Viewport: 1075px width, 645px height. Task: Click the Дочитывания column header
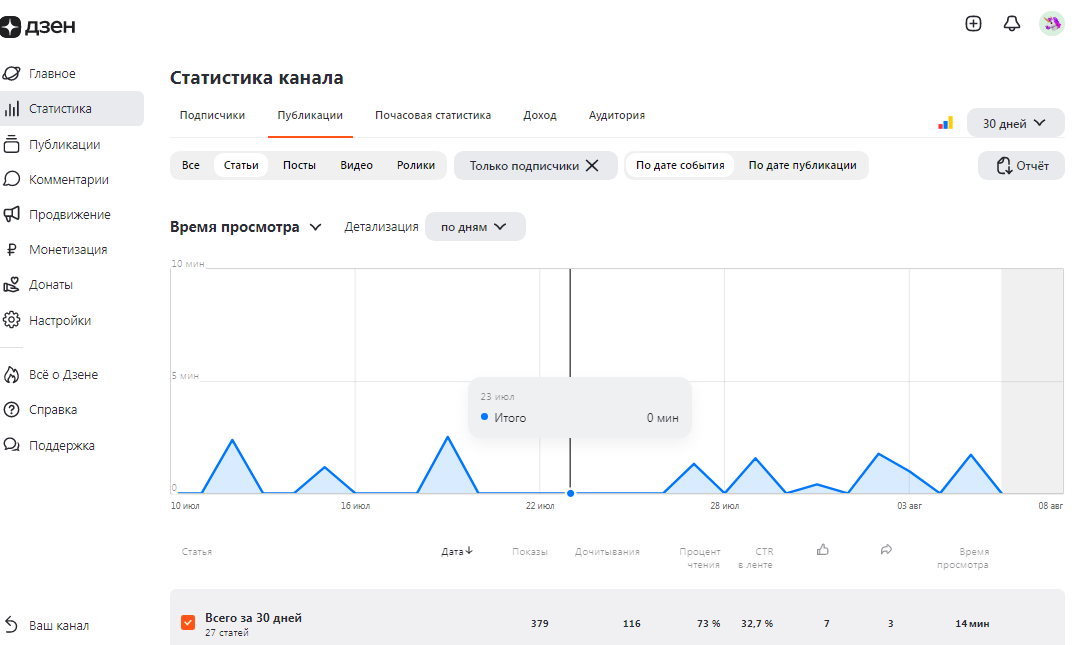coord(607,552)
